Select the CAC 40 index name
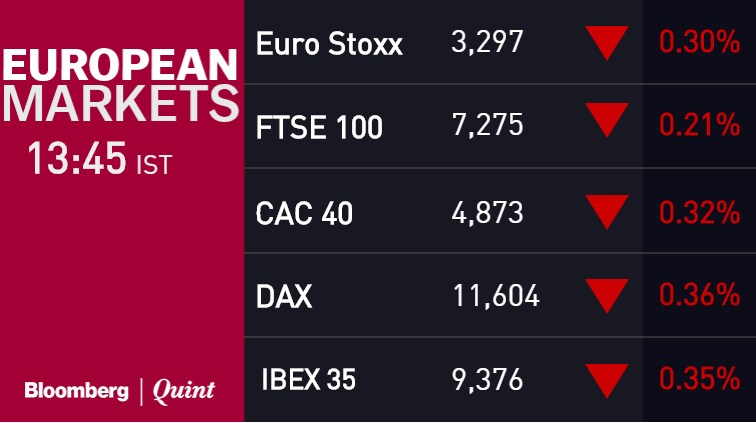Viewport: 756px width, 423px height. click(304, 213)
